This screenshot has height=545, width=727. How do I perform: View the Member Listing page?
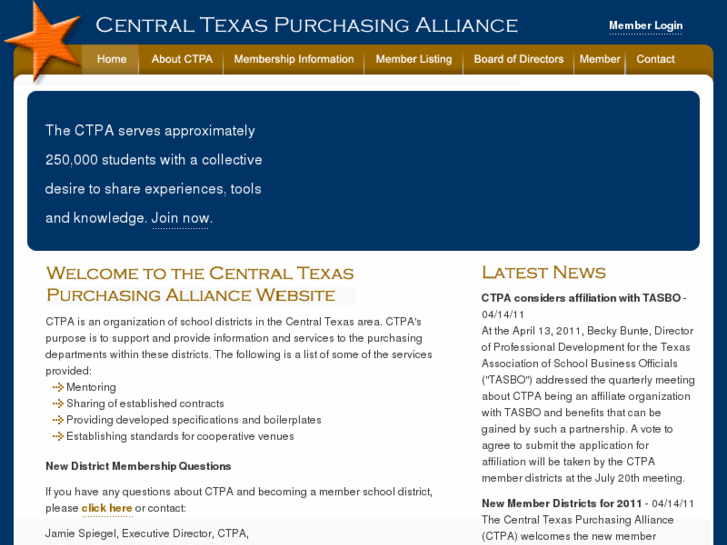(414, 59)
